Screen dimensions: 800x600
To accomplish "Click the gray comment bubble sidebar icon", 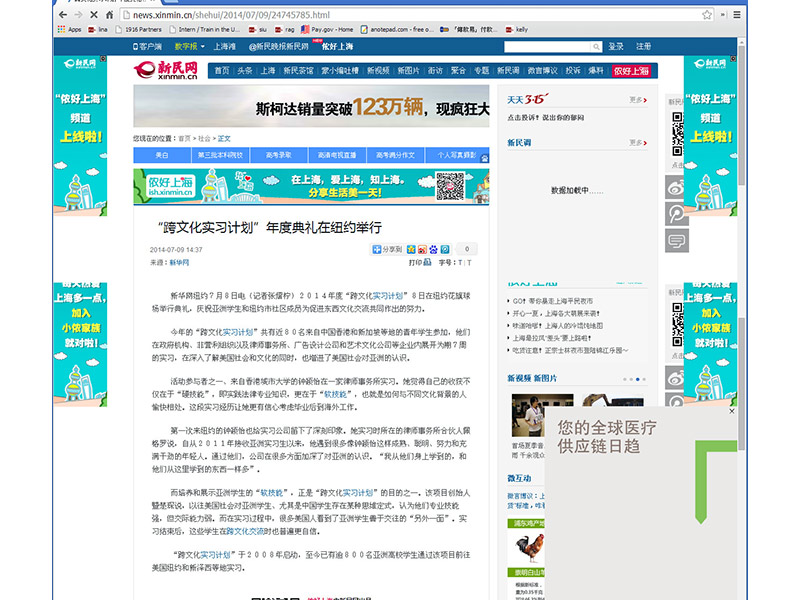I will [677, 241].
